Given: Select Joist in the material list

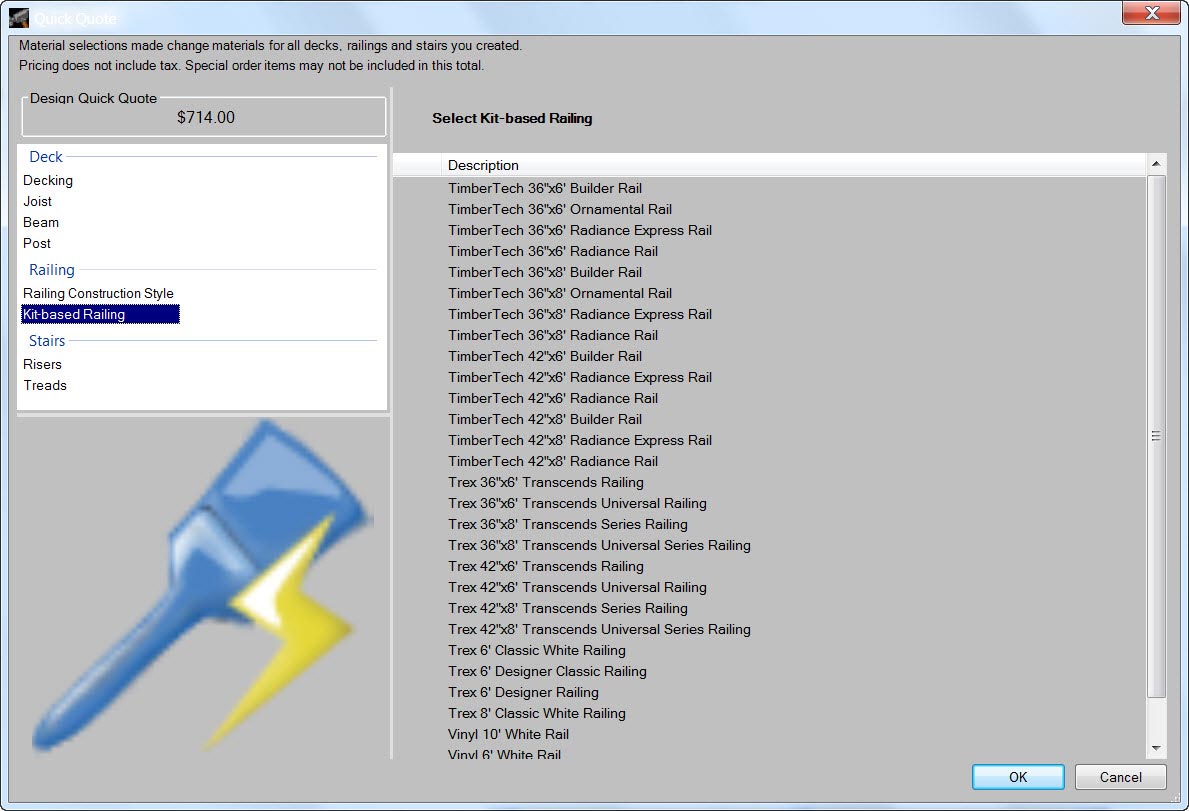Looking at the screenshot, I should (37, 202).
